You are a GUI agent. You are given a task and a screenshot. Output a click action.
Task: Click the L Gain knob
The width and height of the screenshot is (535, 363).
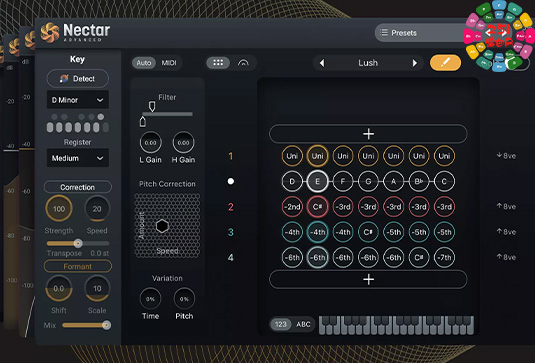point(150,143)
